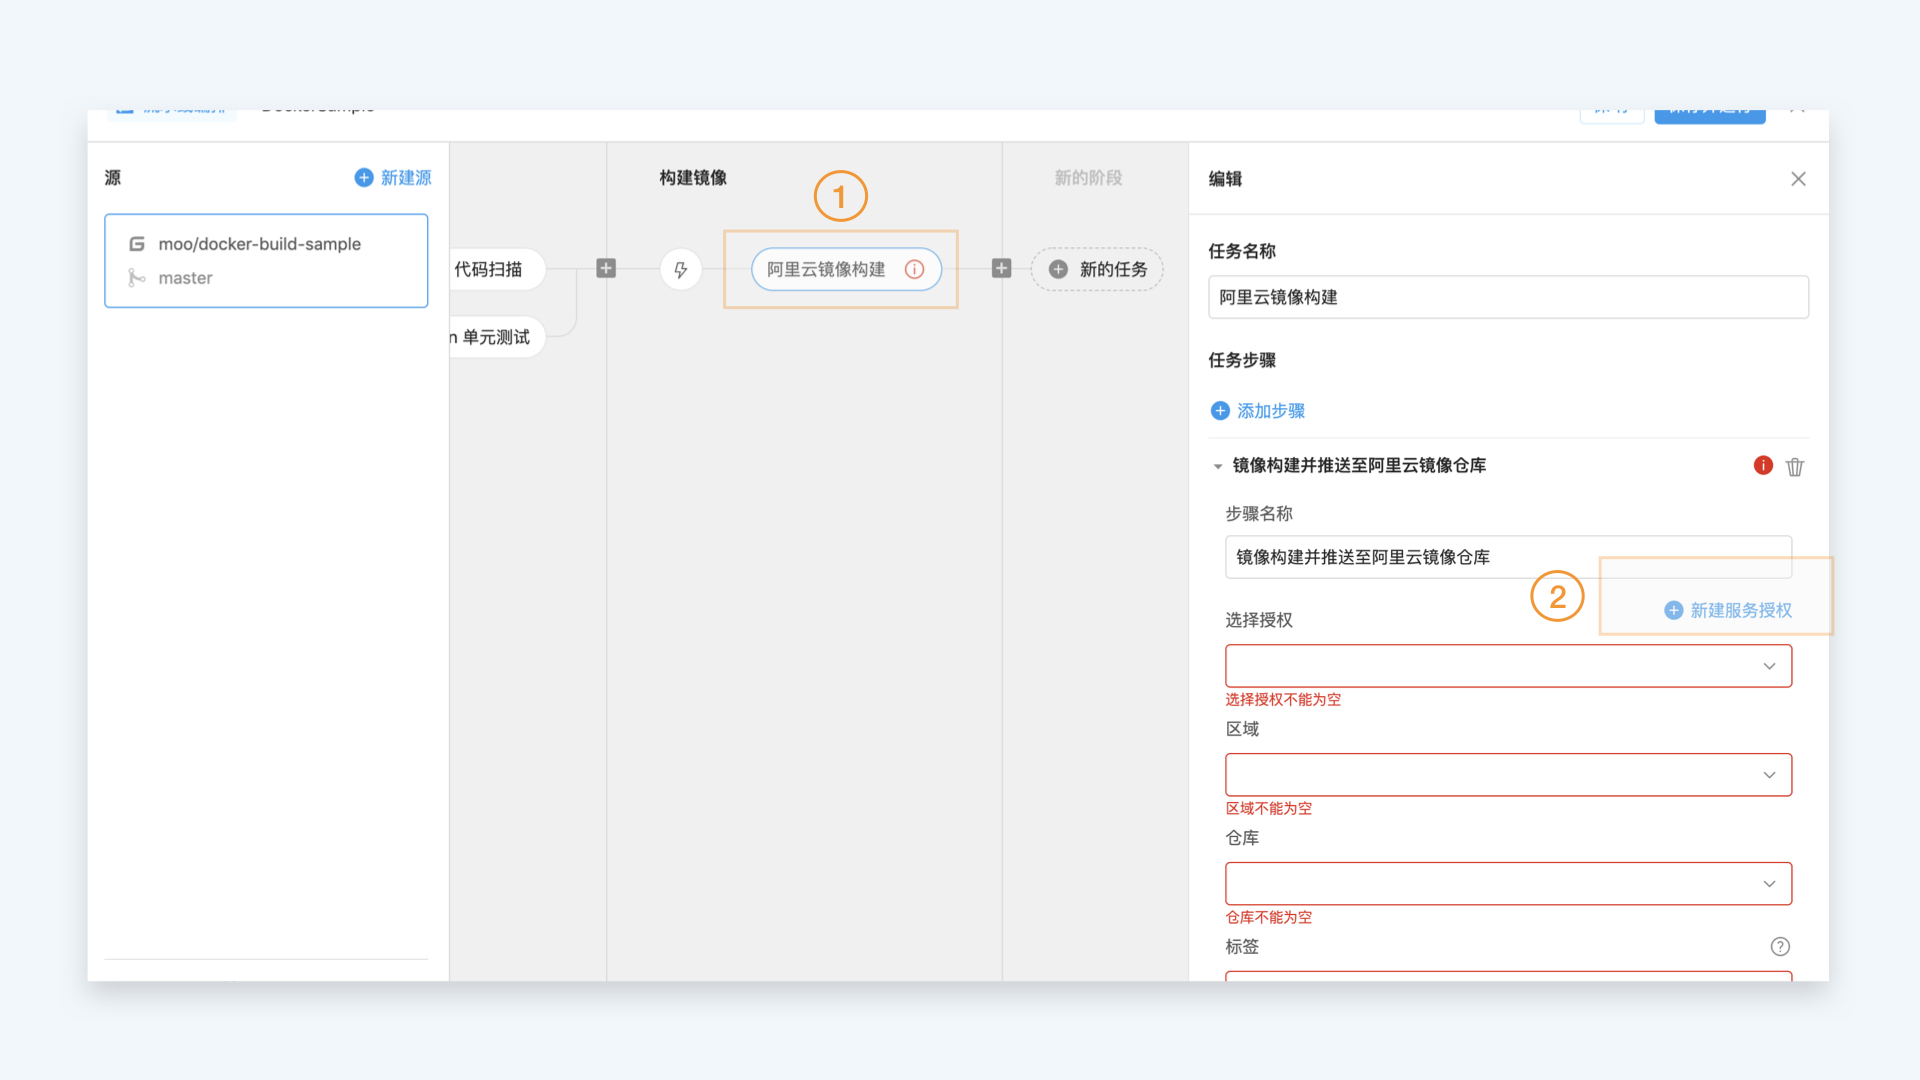Click the warning icon on 阿里云镜像构建 node
This screenshot has height=1080, width=1920.
(914, 269)
